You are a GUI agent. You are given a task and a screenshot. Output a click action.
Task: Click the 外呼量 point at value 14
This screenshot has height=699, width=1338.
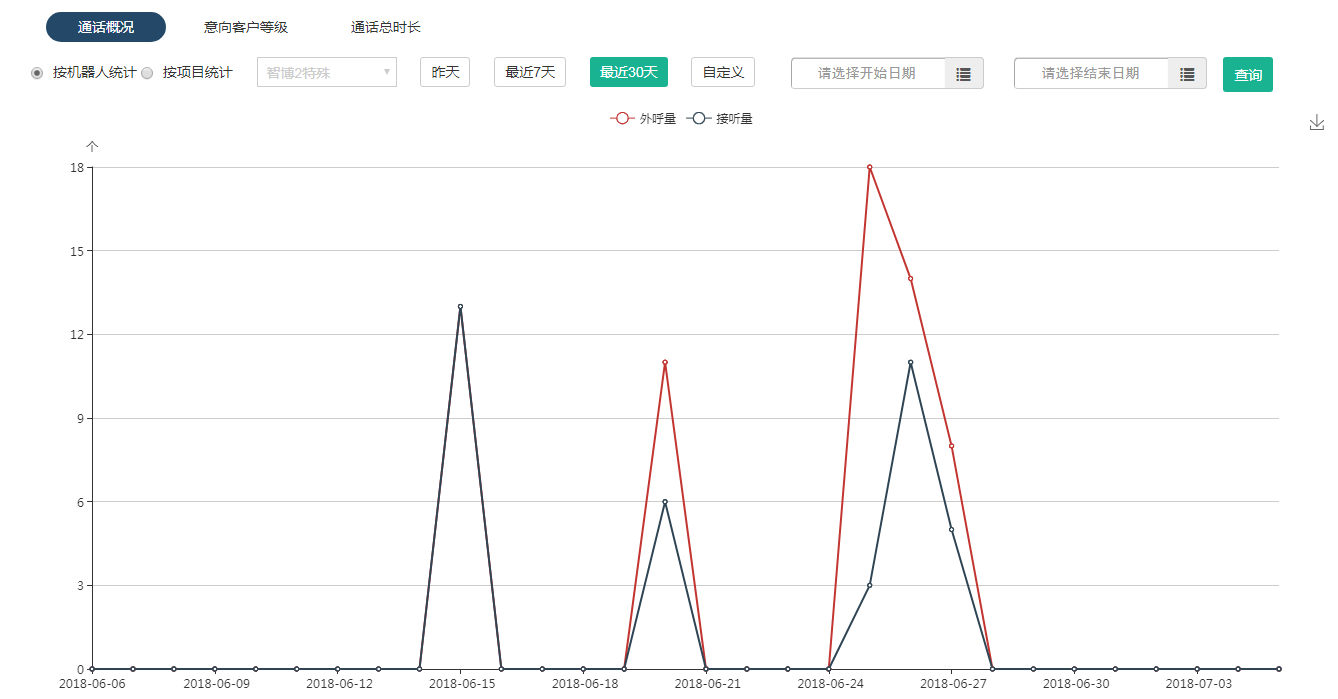coord(910,278)
